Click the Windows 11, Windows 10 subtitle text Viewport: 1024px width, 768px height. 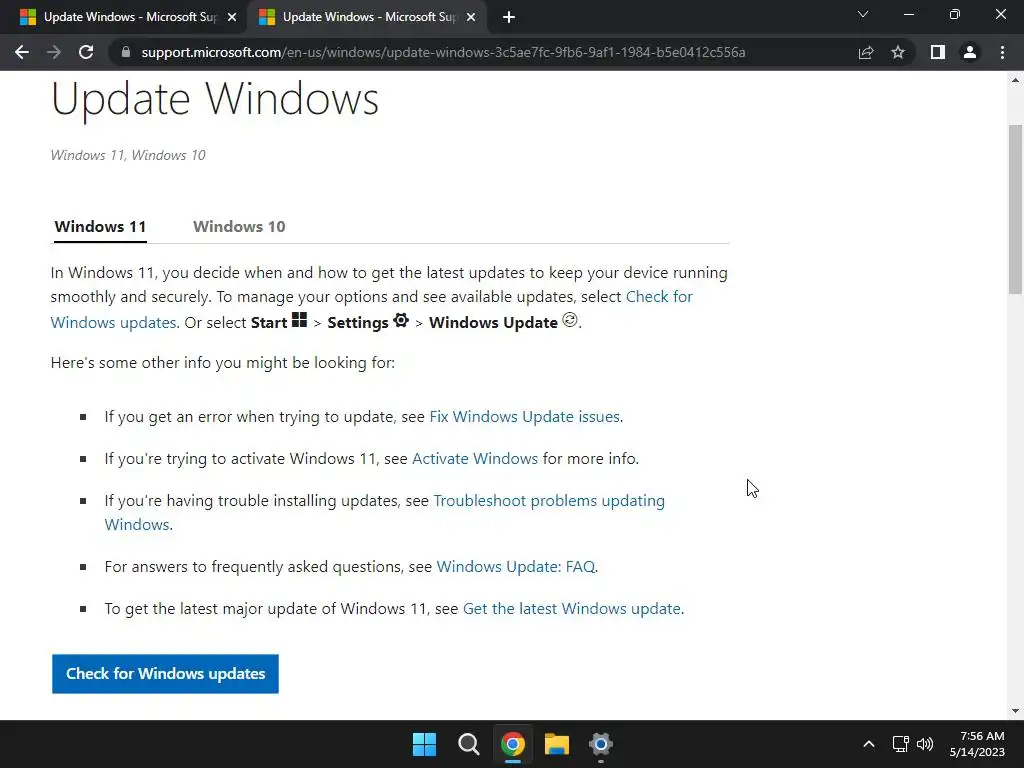128,155
